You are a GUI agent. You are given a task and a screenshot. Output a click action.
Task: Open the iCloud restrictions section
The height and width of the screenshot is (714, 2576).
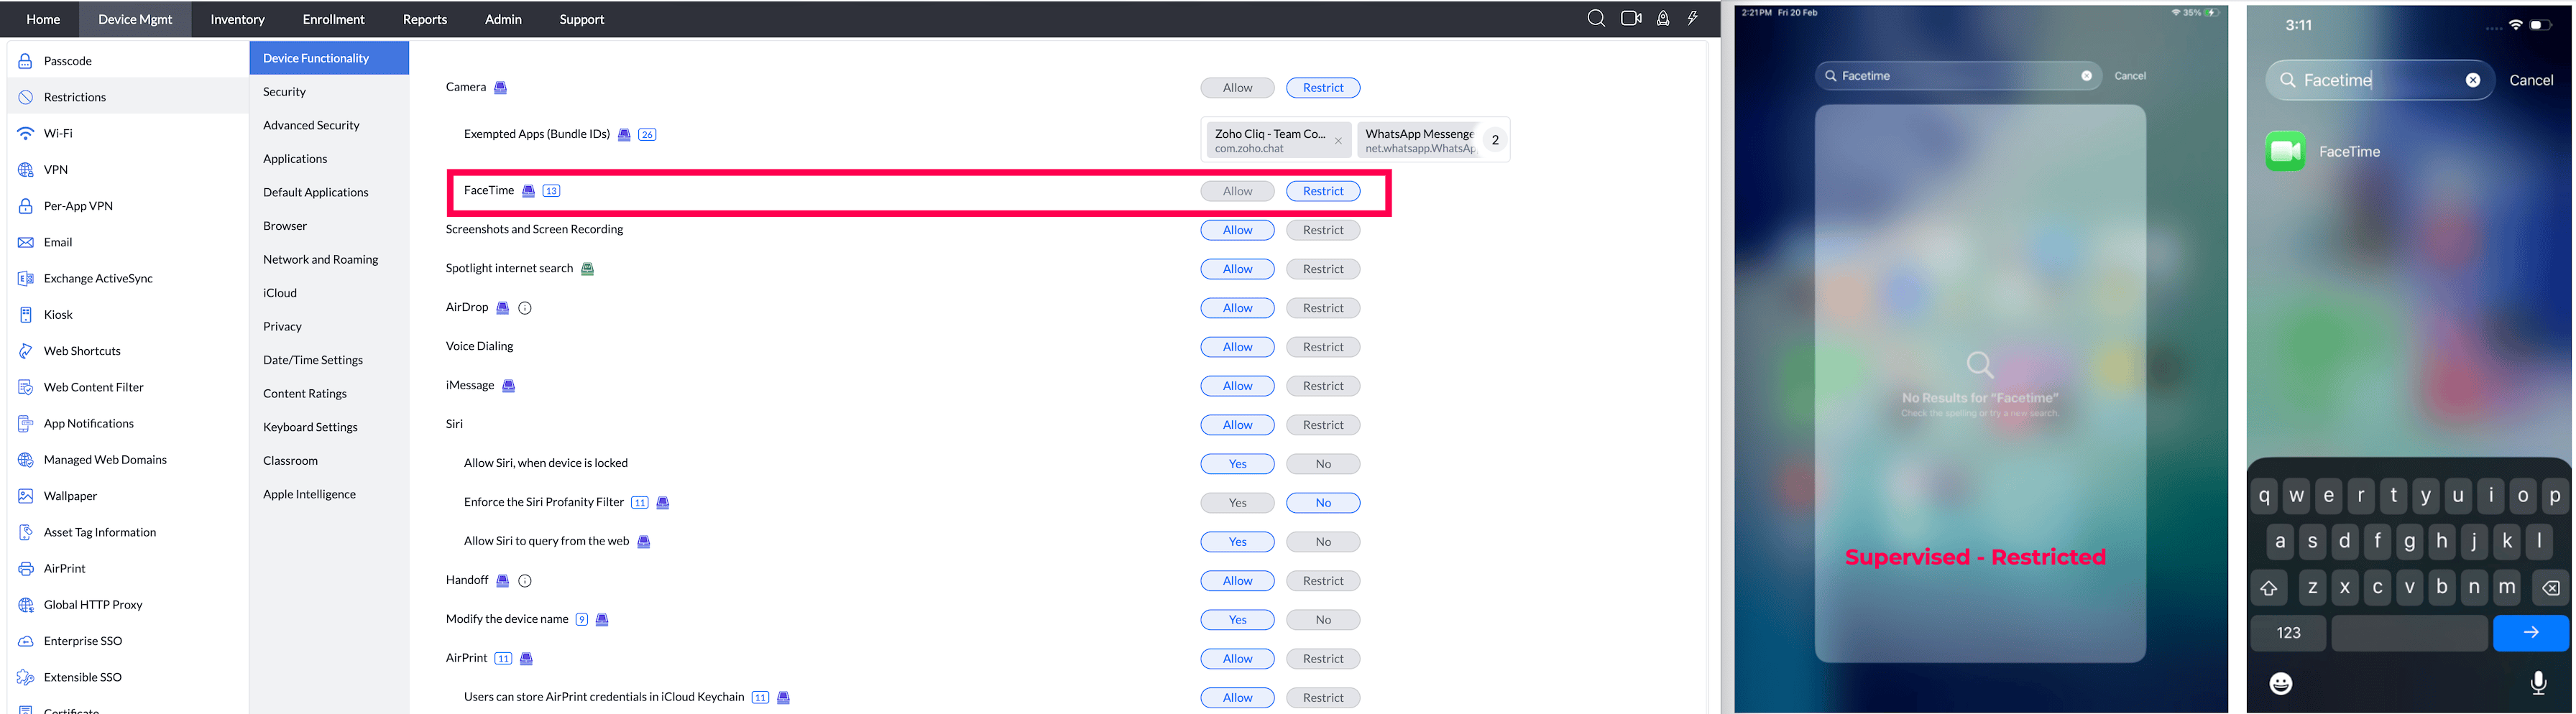[x=329, y=293]
